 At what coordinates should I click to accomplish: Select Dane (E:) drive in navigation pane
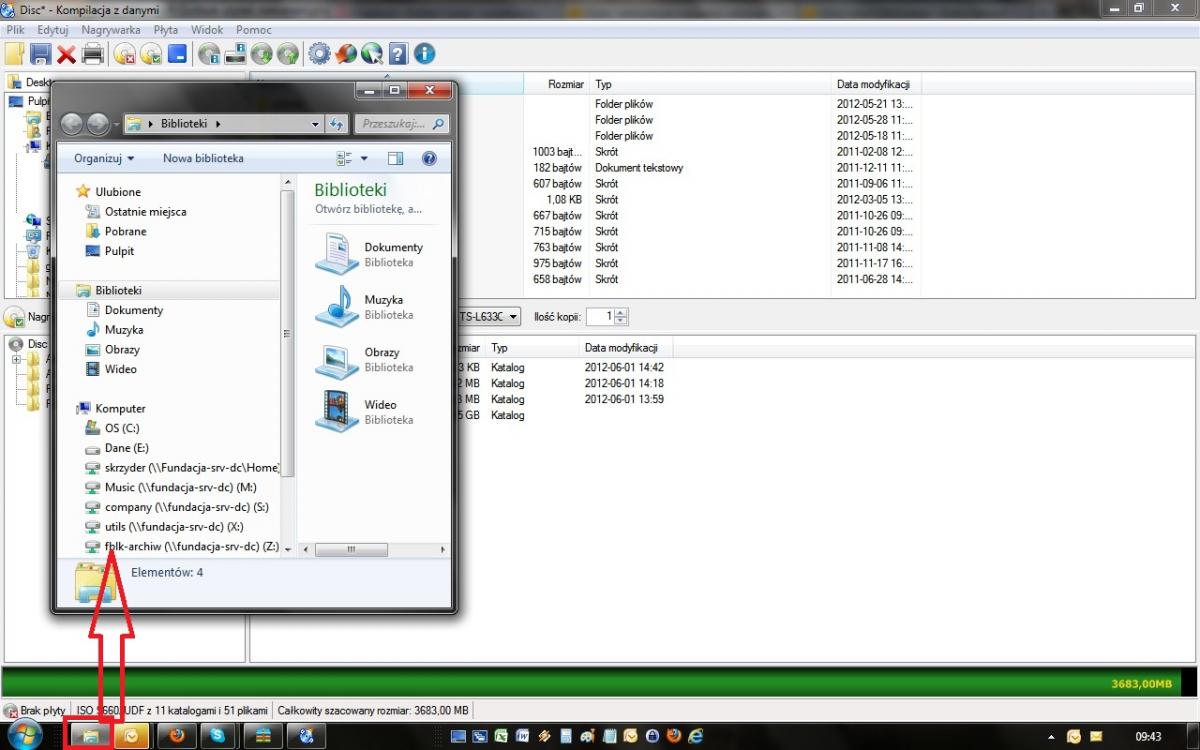pyautogui.click(x=126, y=448)
